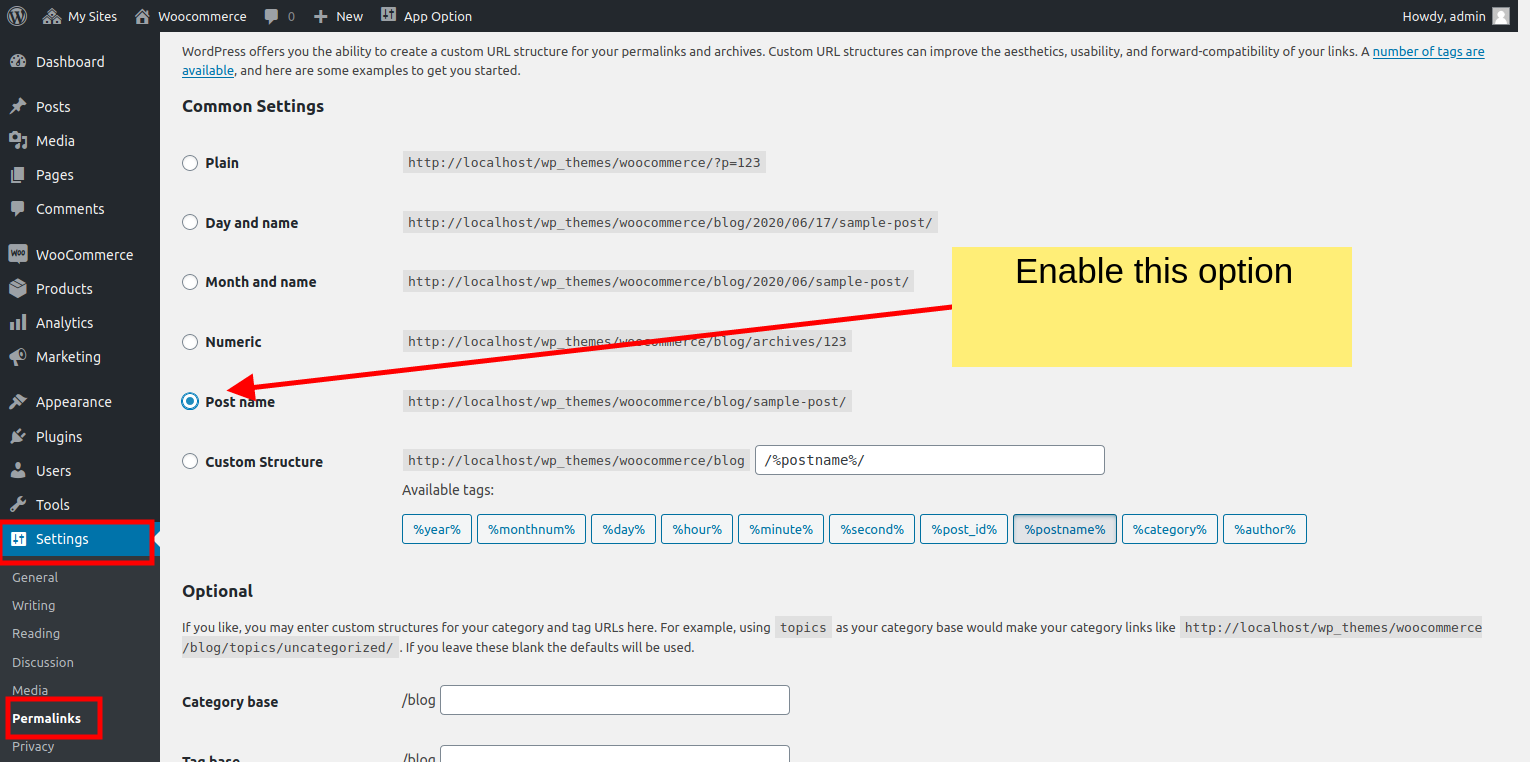Click the Woocommerce home icon in admin bar
Image resolution: width=1530 pixels, height=762 pixels.
(142, 16)
